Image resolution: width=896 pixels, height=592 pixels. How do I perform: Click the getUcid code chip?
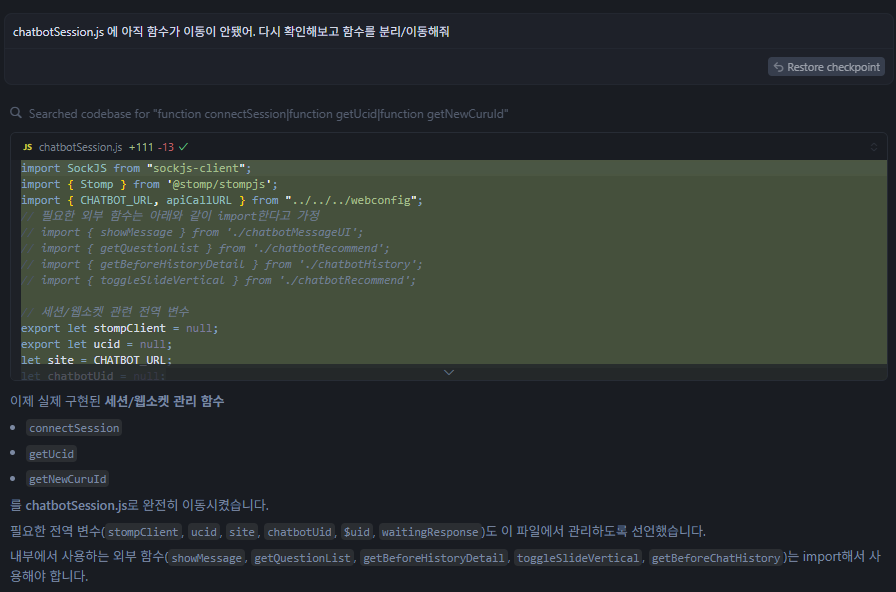pos(52,454)
